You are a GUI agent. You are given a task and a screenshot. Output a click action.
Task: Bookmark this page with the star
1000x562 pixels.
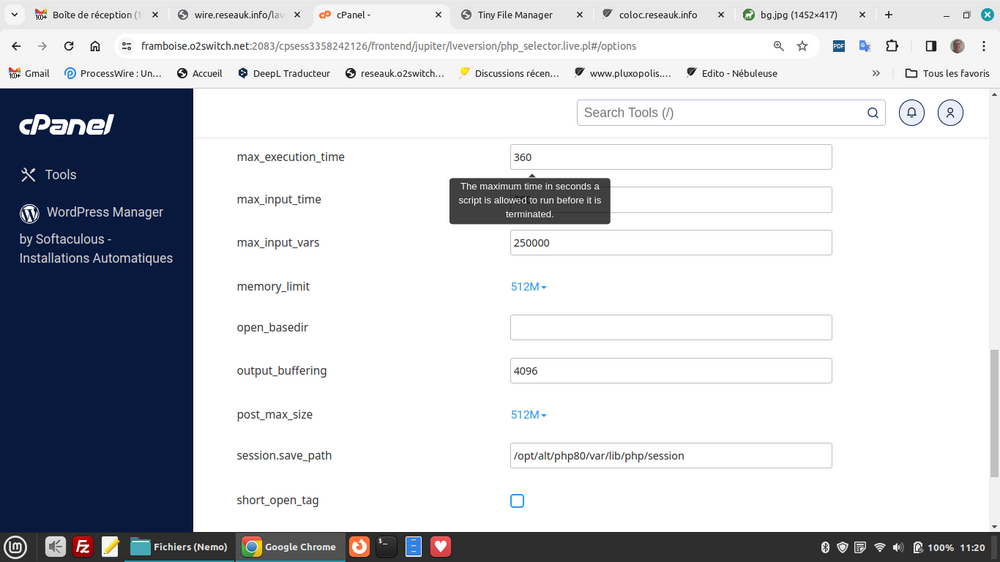click(x=802, y=46)
